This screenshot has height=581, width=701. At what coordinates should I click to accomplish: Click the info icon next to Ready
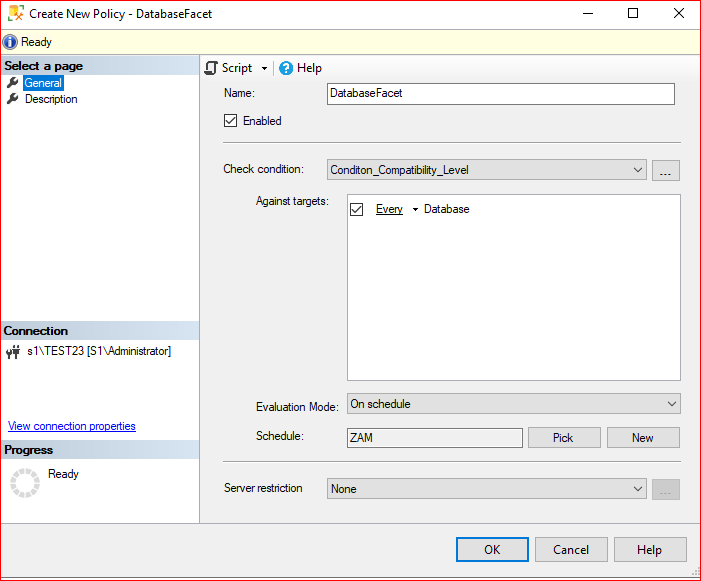[x=10, y=42]
